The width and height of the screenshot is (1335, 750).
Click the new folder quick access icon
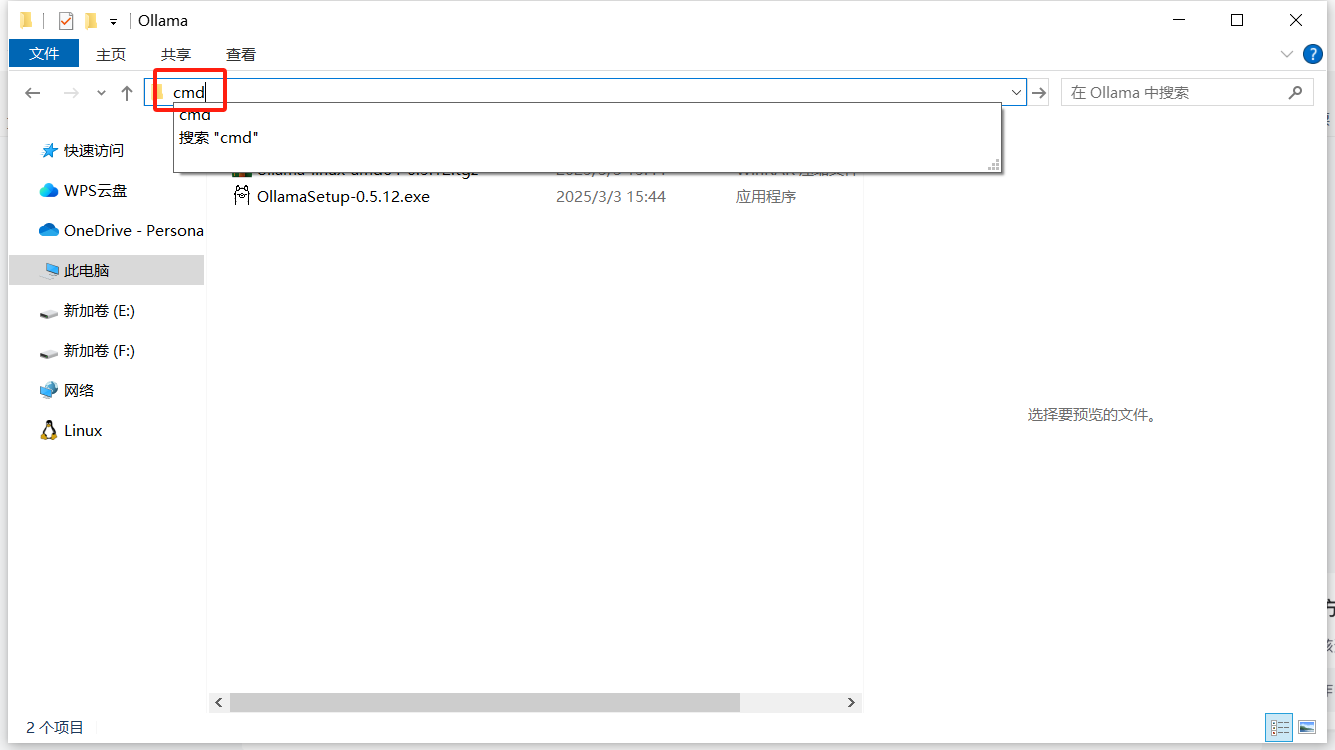91,21
